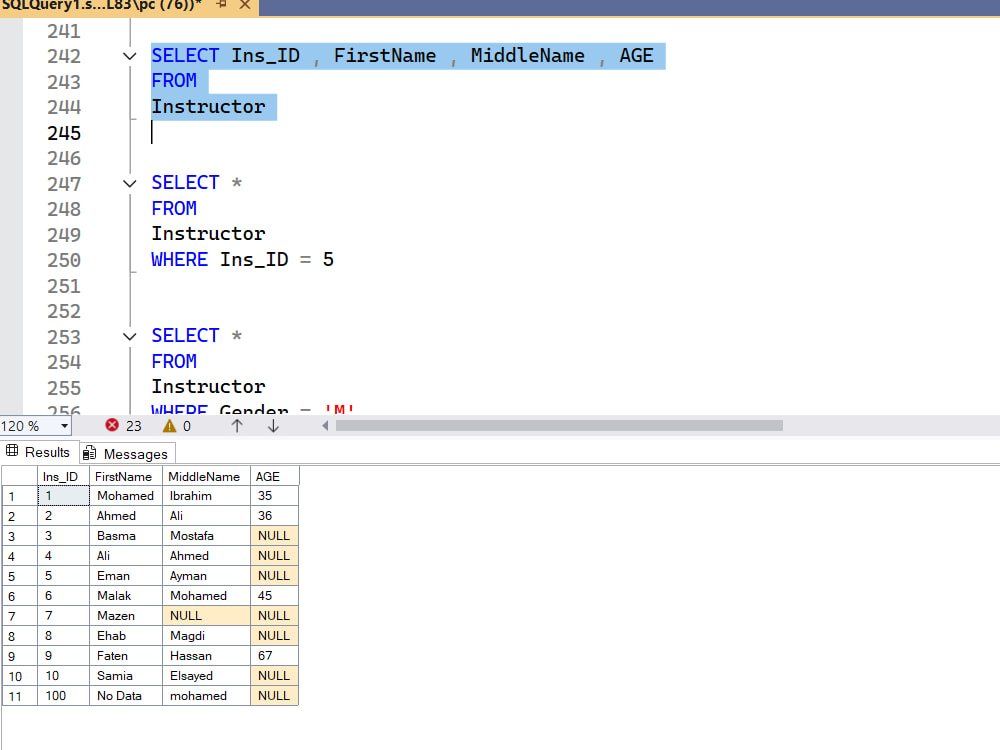The height and width of the screenshot is (750, 1000).
Task: Select the Elsayed cell
Action: click(x=206, y=675)
